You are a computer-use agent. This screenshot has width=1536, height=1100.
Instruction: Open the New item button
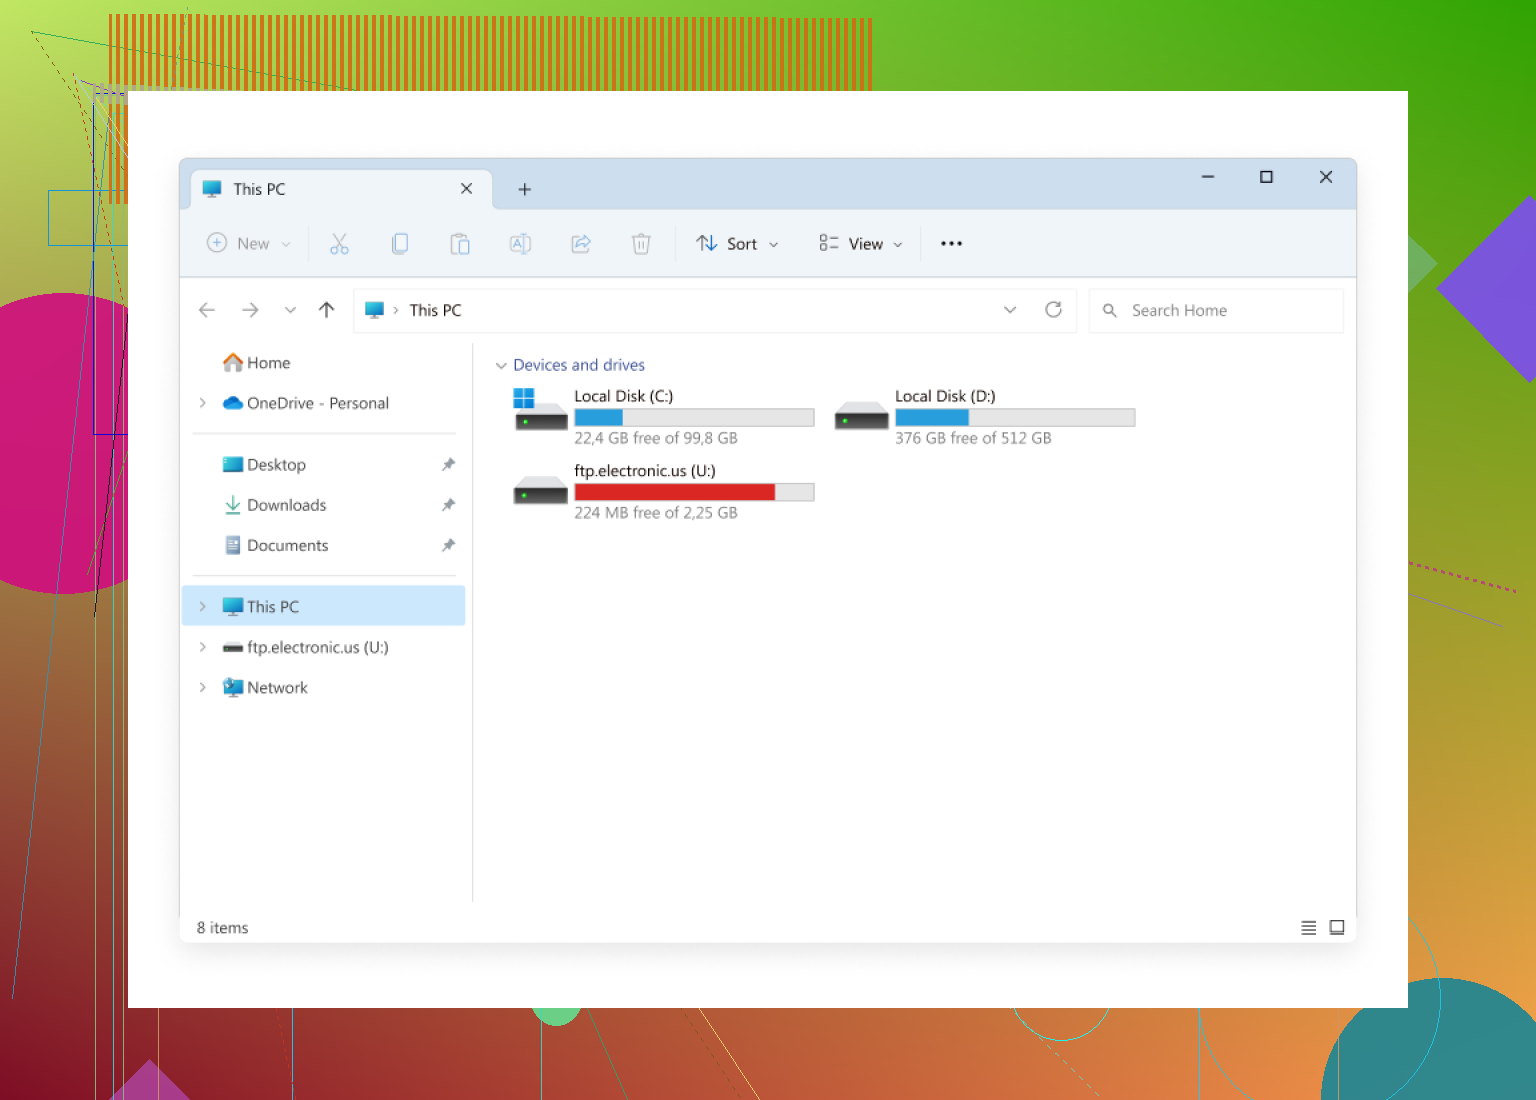(x=248, y=244)
